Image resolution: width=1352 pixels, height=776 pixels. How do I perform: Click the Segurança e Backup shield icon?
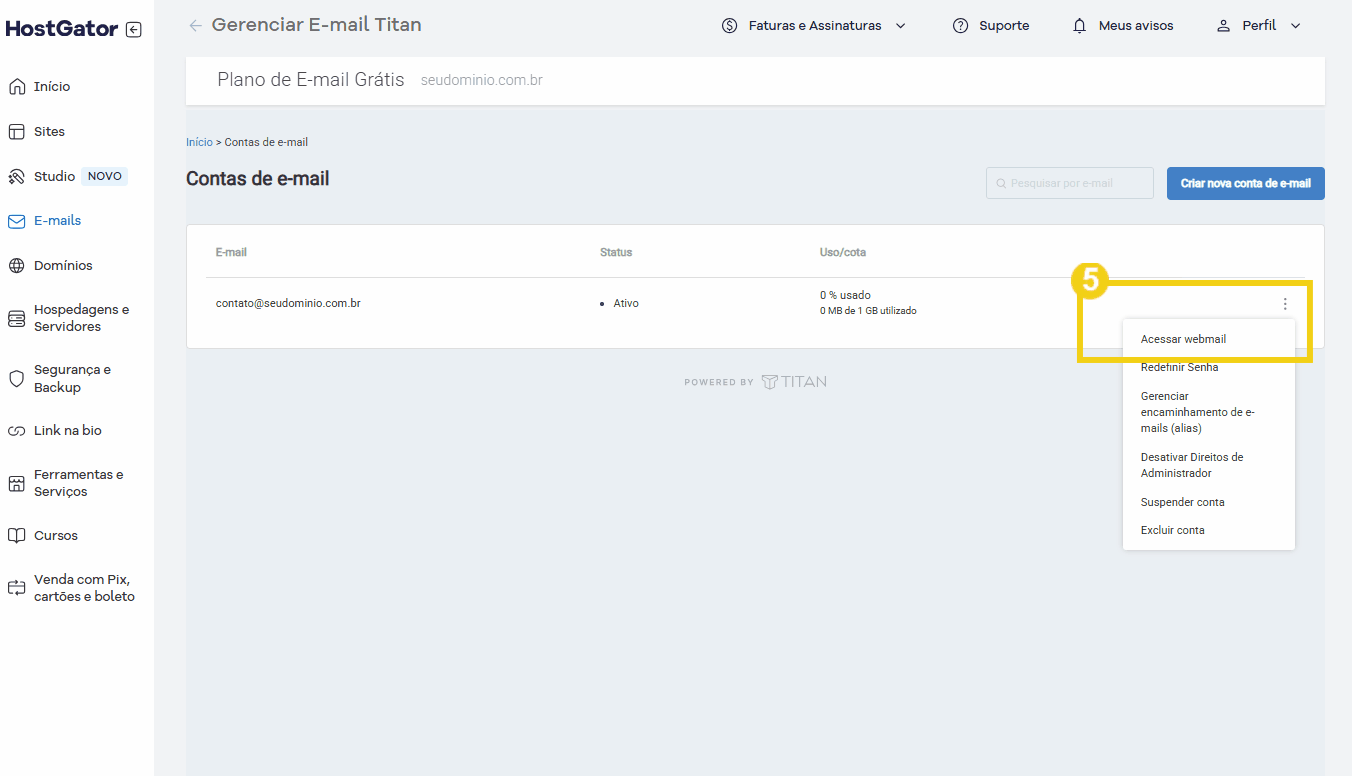pyautogui.click(x=16, y=379)
